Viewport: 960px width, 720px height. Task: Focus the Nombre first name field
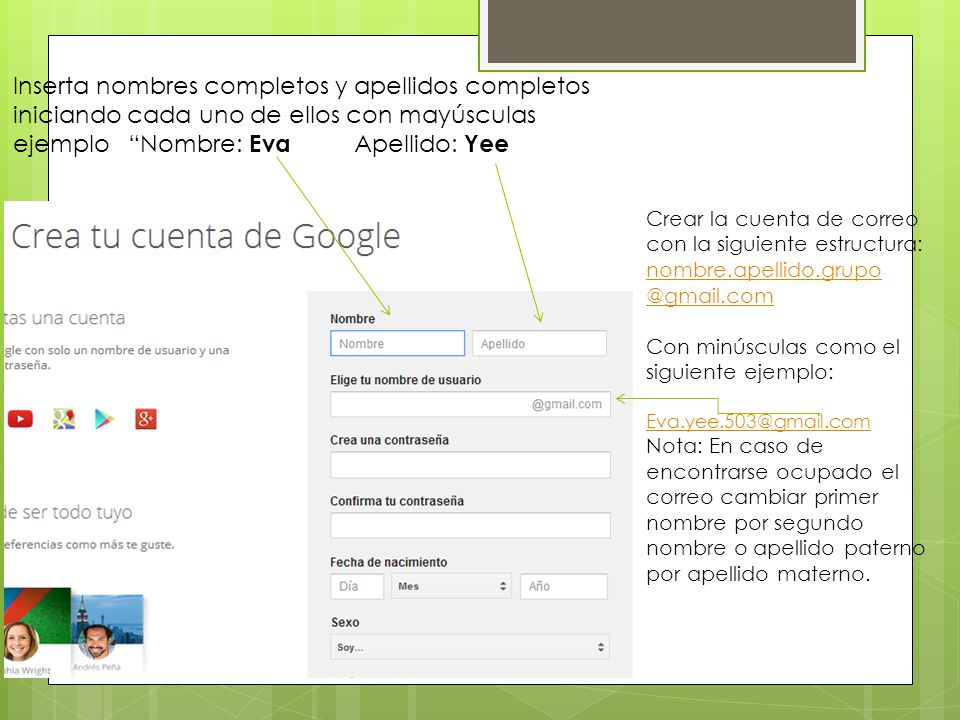point(397,343)
